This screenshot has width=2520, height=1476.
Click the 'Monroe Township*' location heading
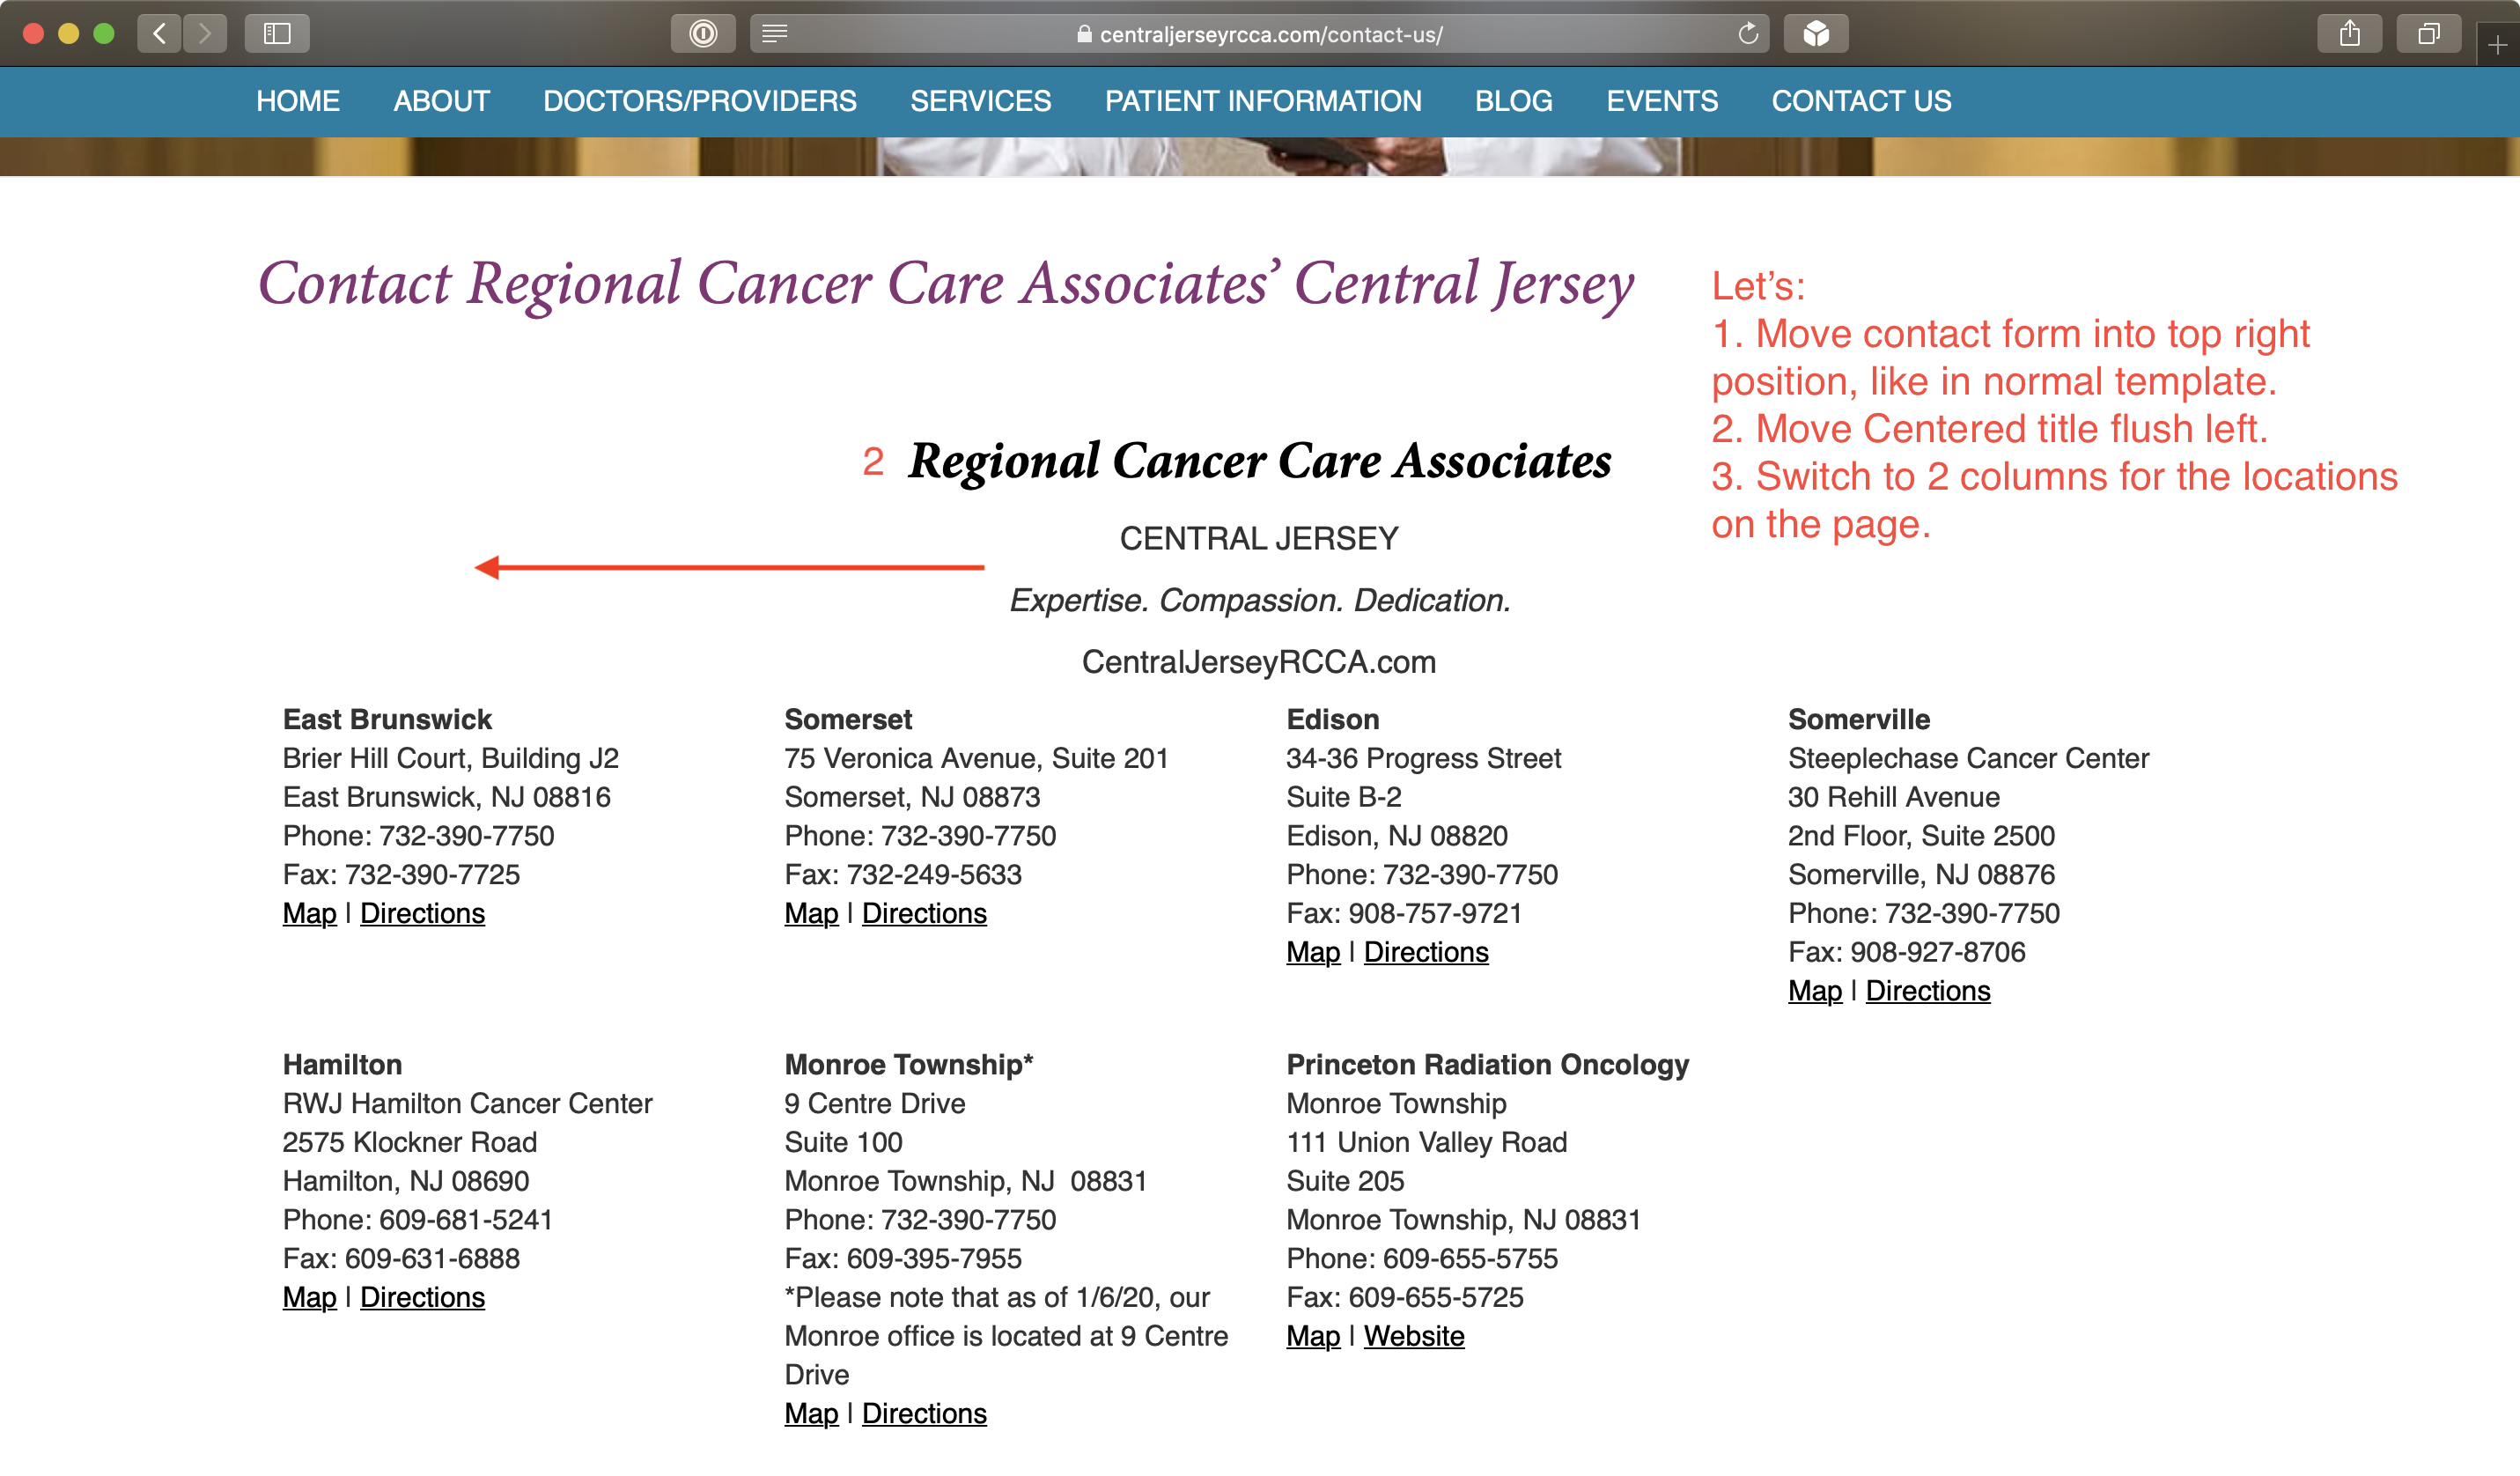tap(909, 1064)
